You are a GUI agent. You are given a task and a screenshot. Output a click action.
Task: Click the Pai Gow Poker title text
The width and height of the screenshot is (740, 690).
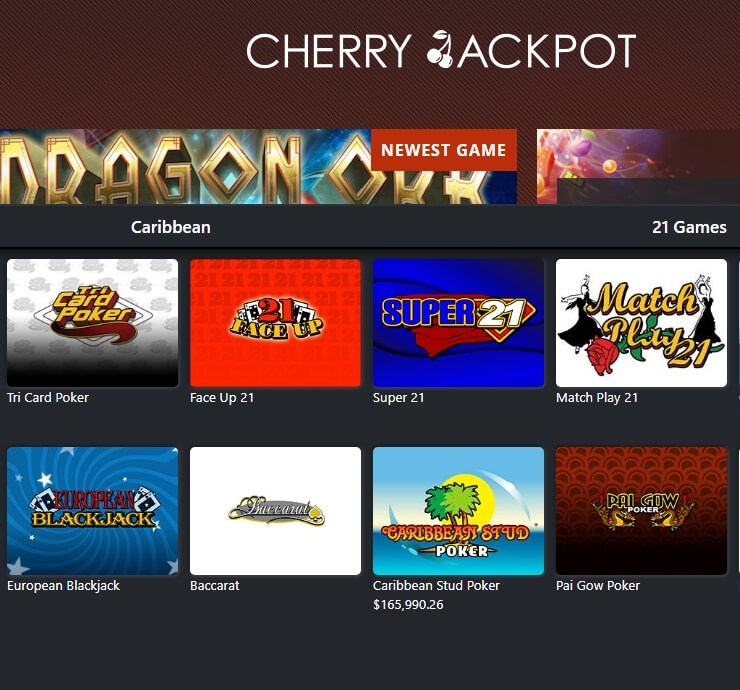pyautogui.click(x=598, y=586)
